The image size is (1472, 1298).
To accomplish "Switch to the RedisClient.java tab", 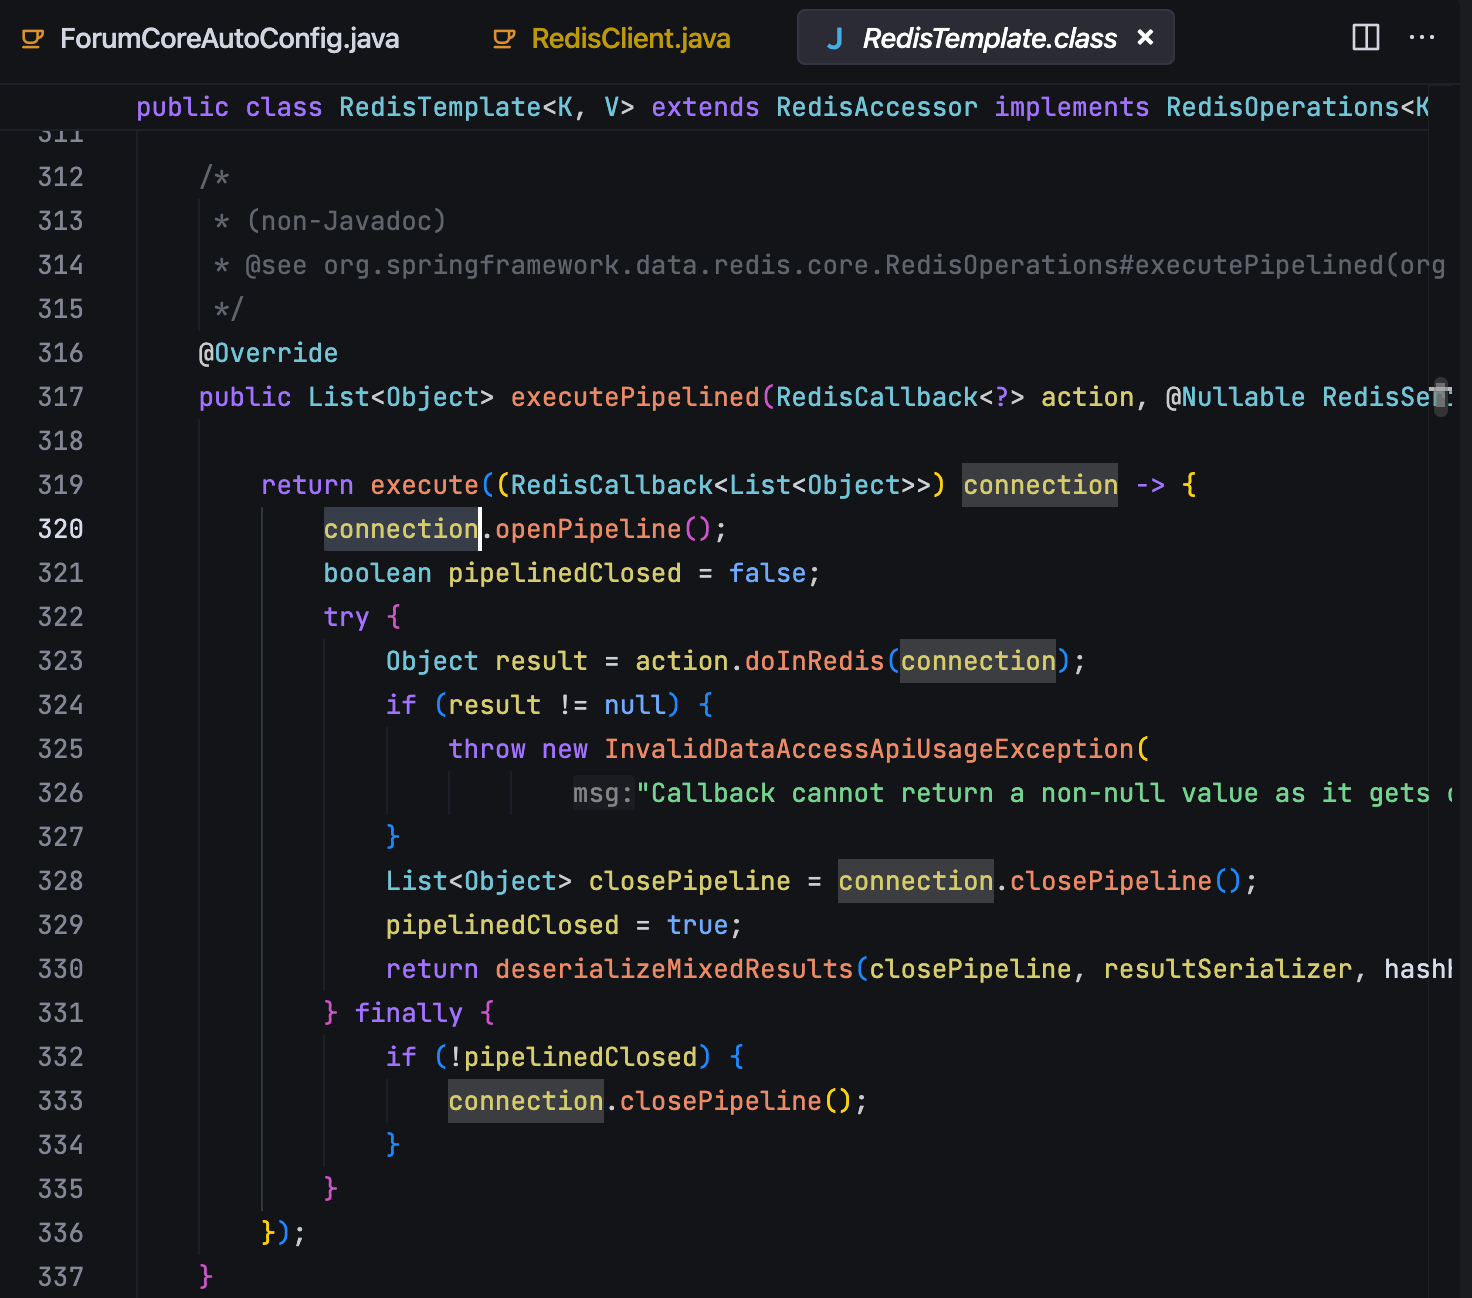I will [630, 38].
